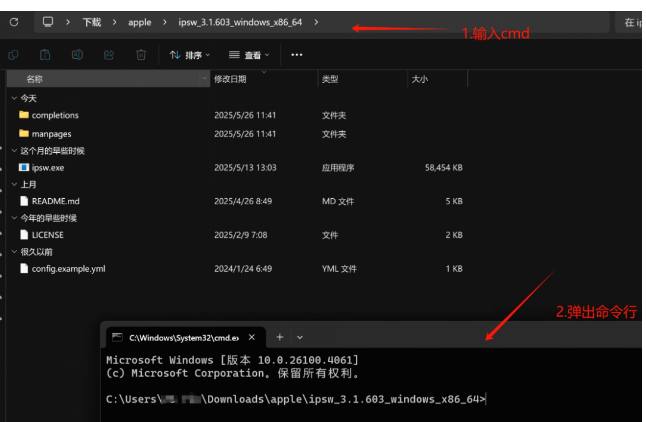Click the copy icon in toolbar
The image size is (646, 422).
13,55
